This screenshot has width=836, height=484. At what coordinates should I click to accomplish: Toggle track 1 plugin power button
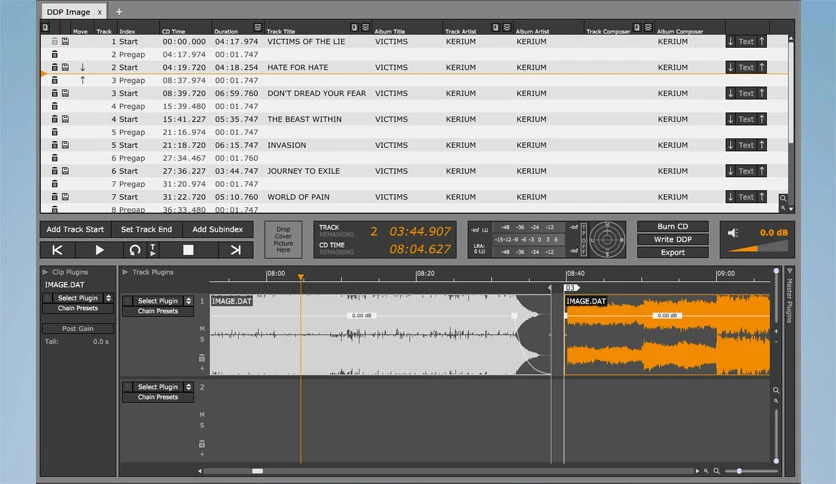(x=127, y=301)
